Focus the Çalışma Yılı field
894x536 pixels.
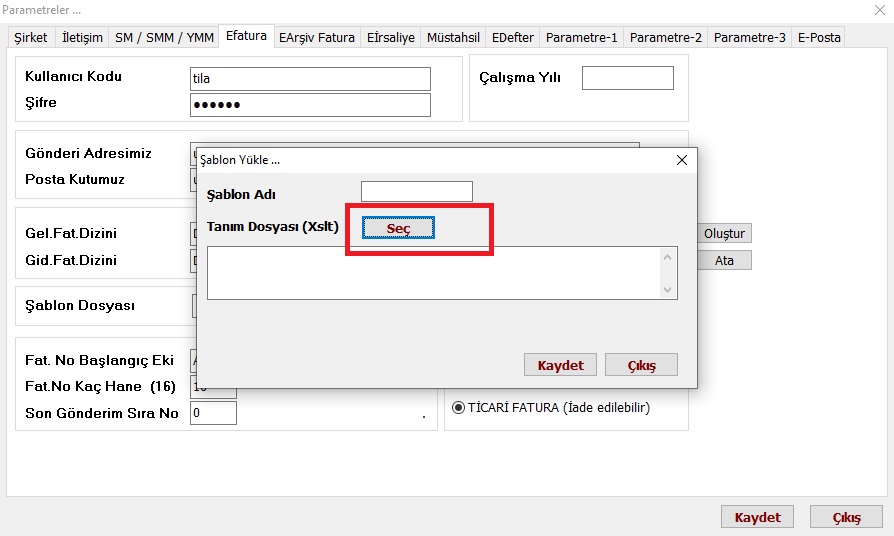click(x=627, y=78)
